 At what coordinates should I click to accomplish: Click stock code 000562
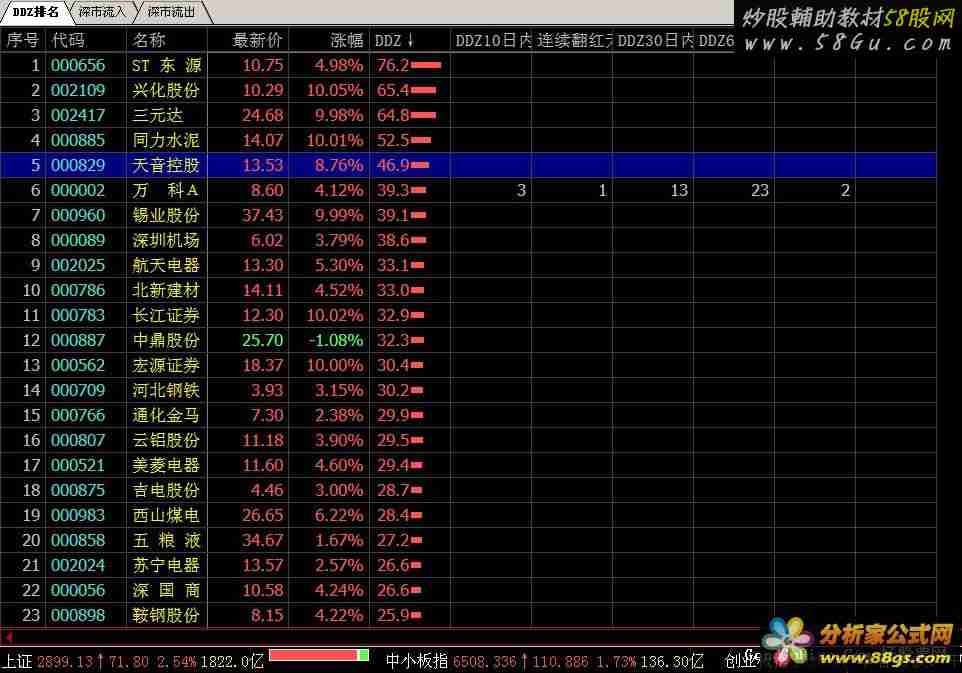click(78, 365)
